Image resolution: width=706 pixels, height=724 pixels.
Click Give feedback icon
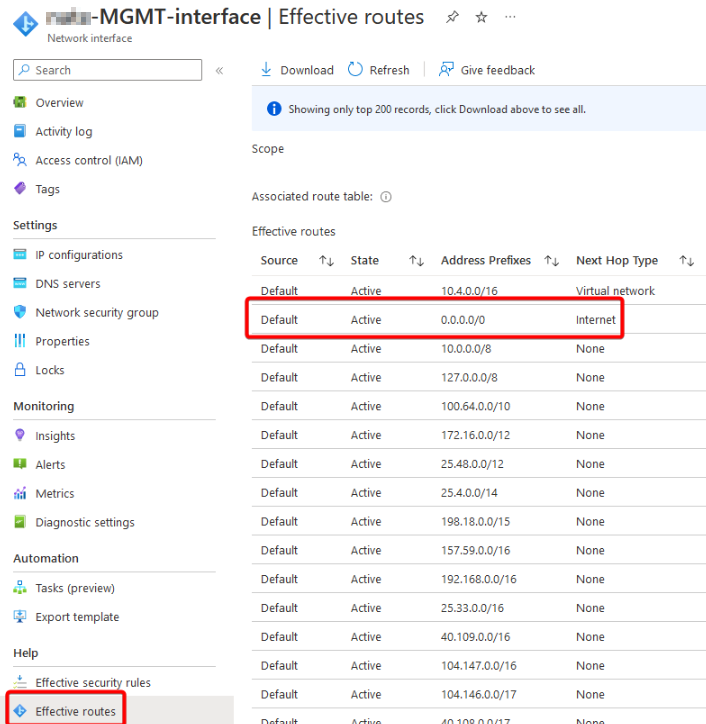tap(446, 70)
